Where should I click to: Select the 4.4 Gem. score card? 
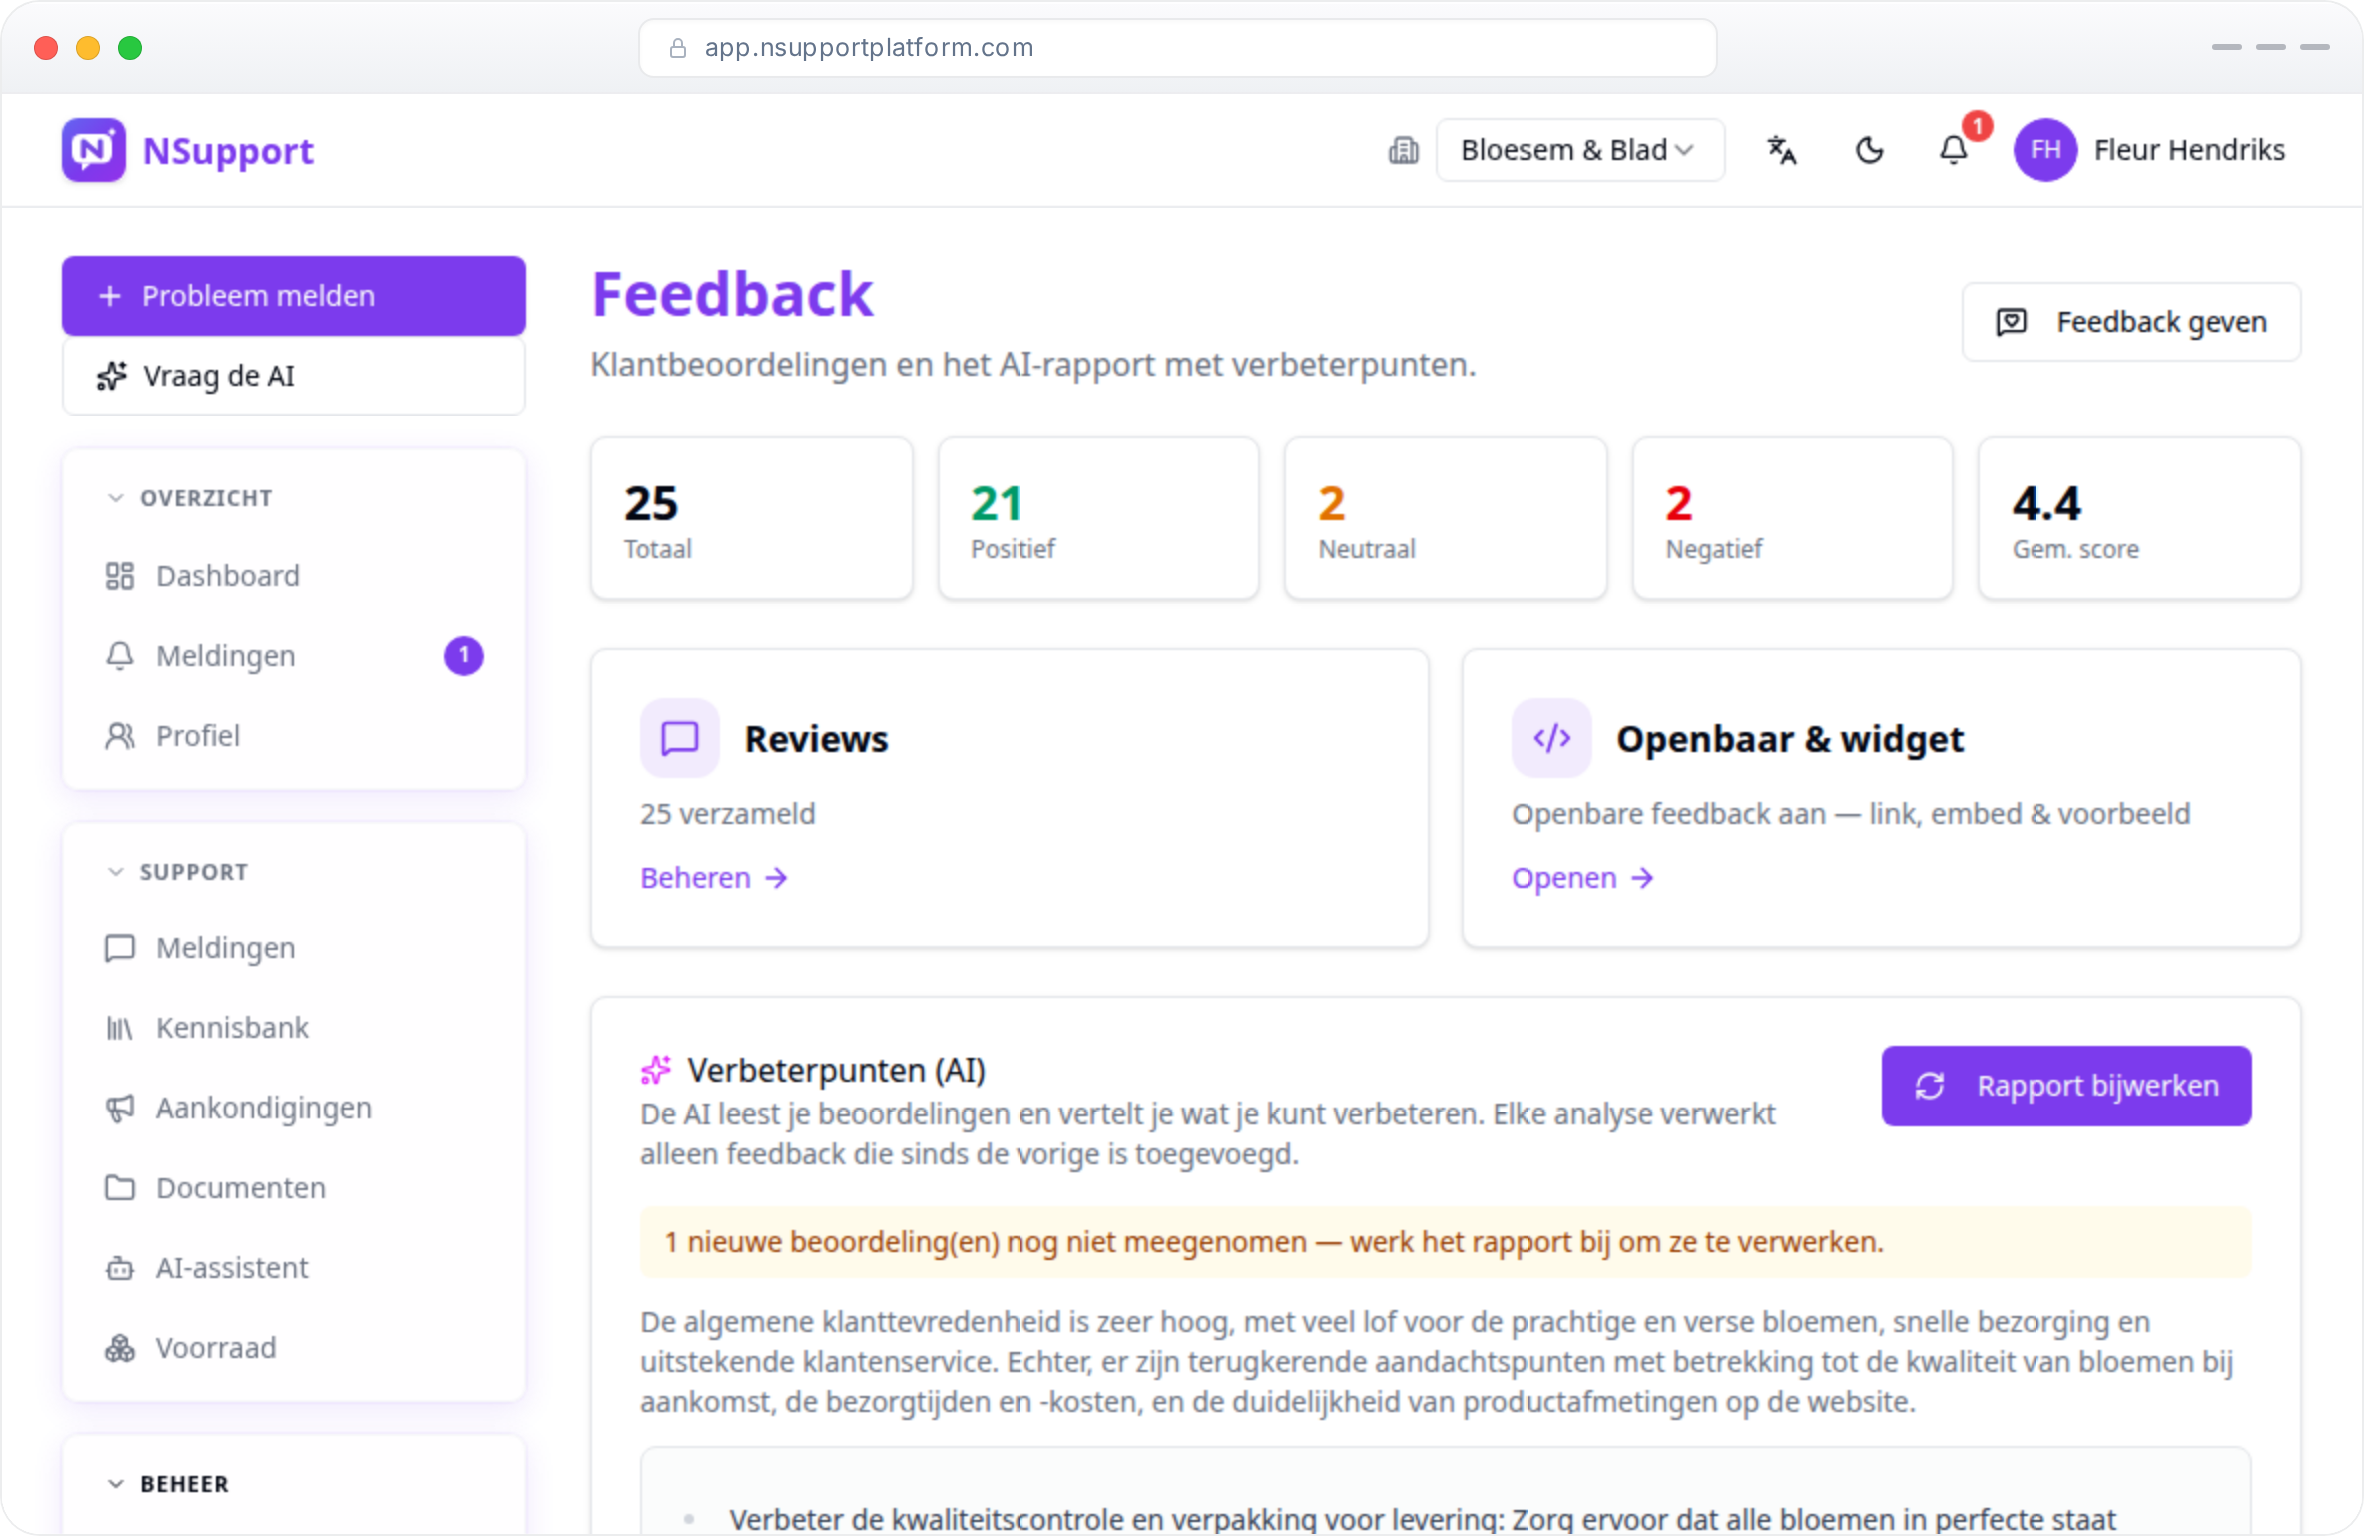click(2140, 518)
